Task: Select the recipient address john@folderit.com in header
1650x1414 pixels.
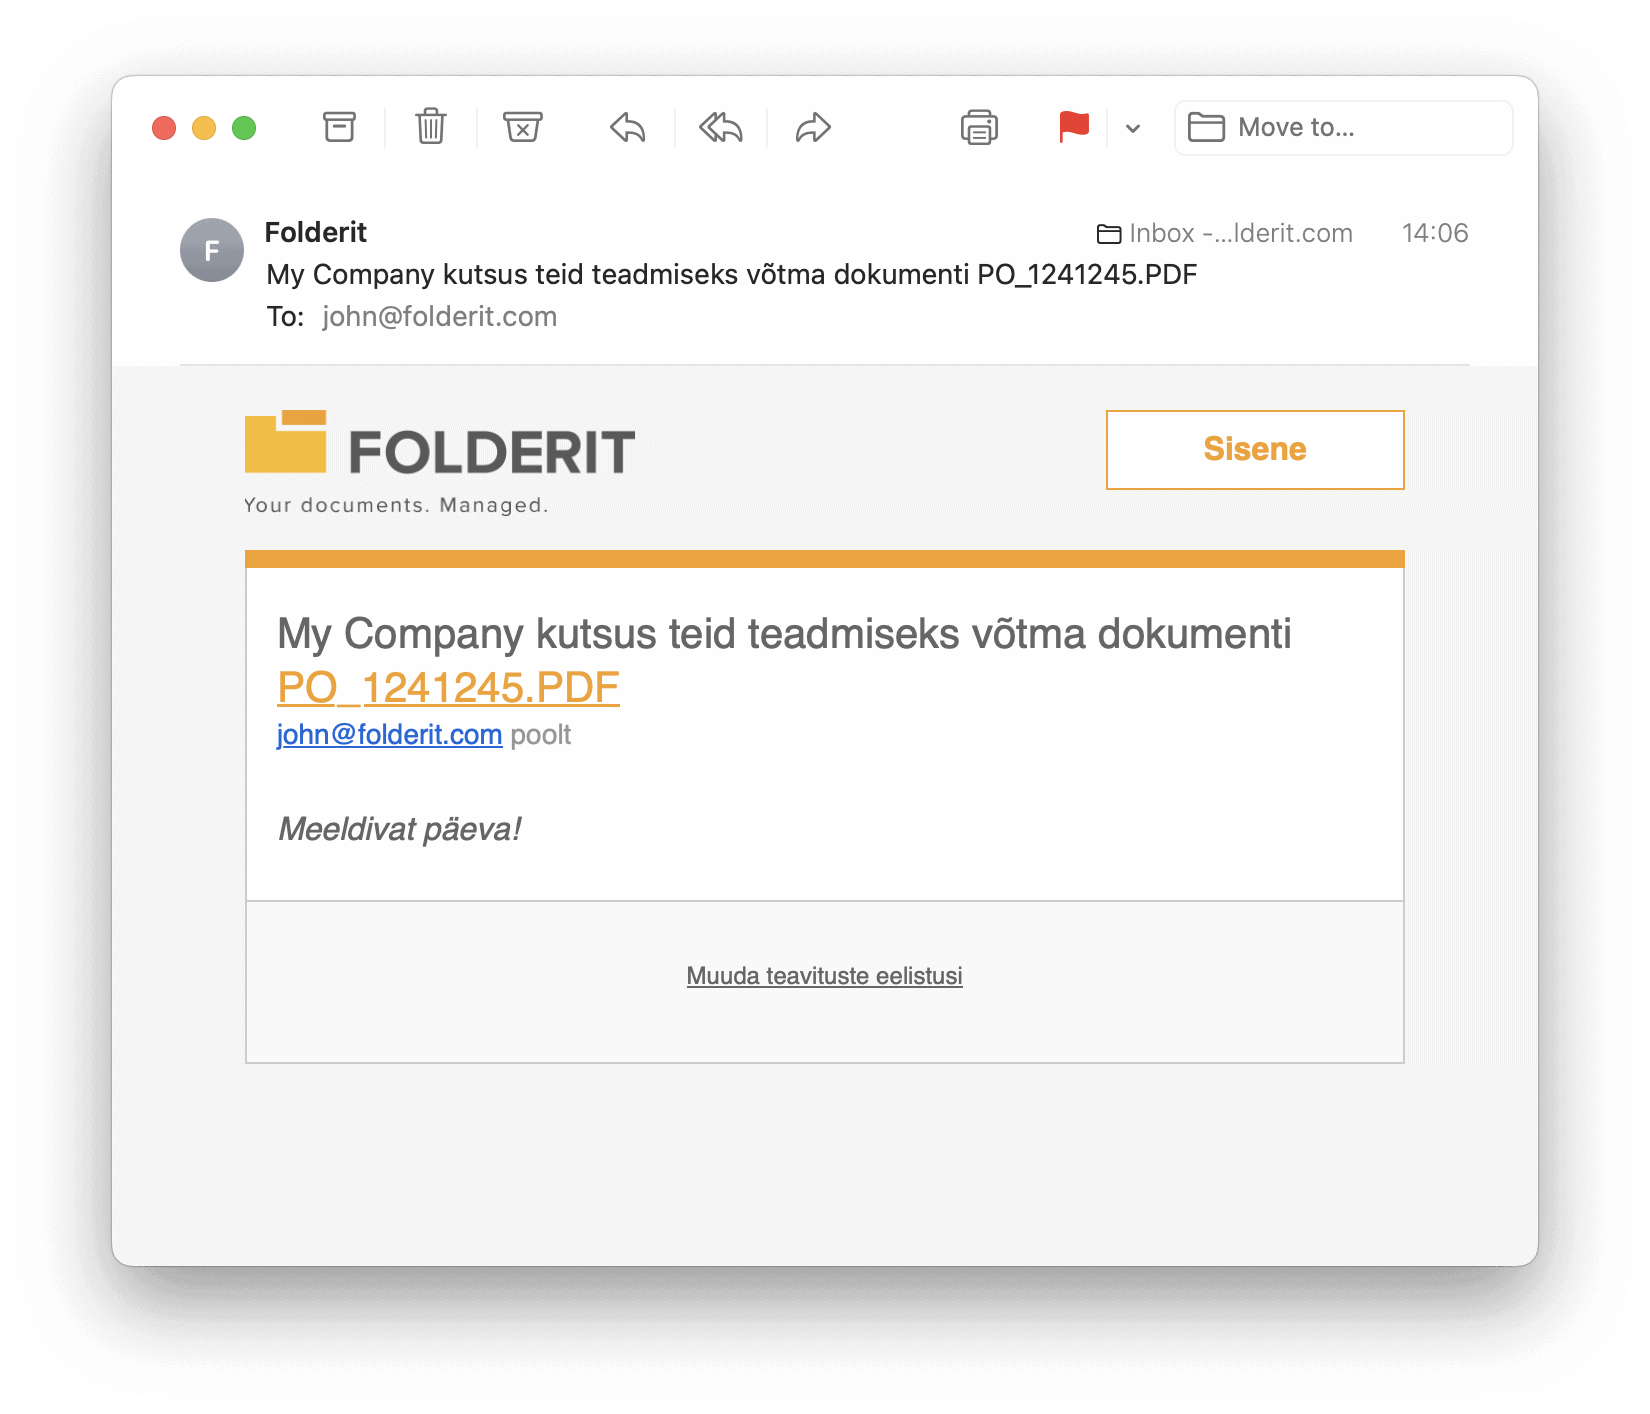Action: click(439, 317)
